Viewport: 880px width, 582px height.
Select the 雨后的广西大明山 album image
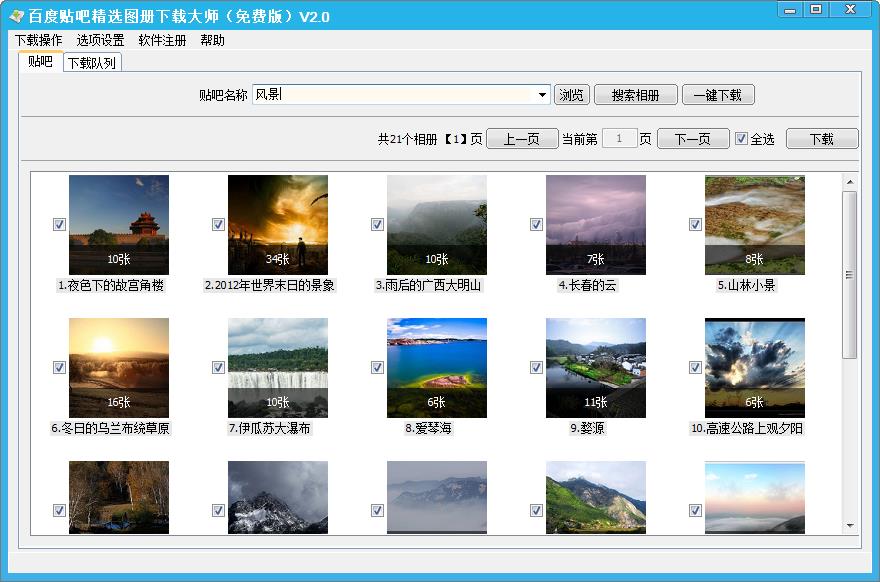437,224
